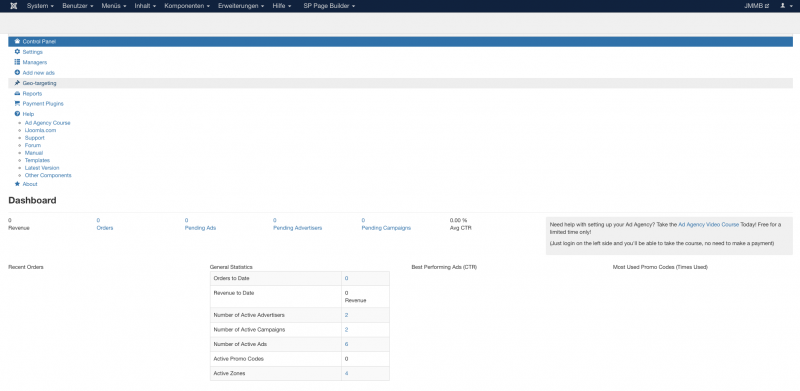This screenshot has width=800, height=391.
Task: Open the Pending Advertisers link
Action: click(297, 228)
